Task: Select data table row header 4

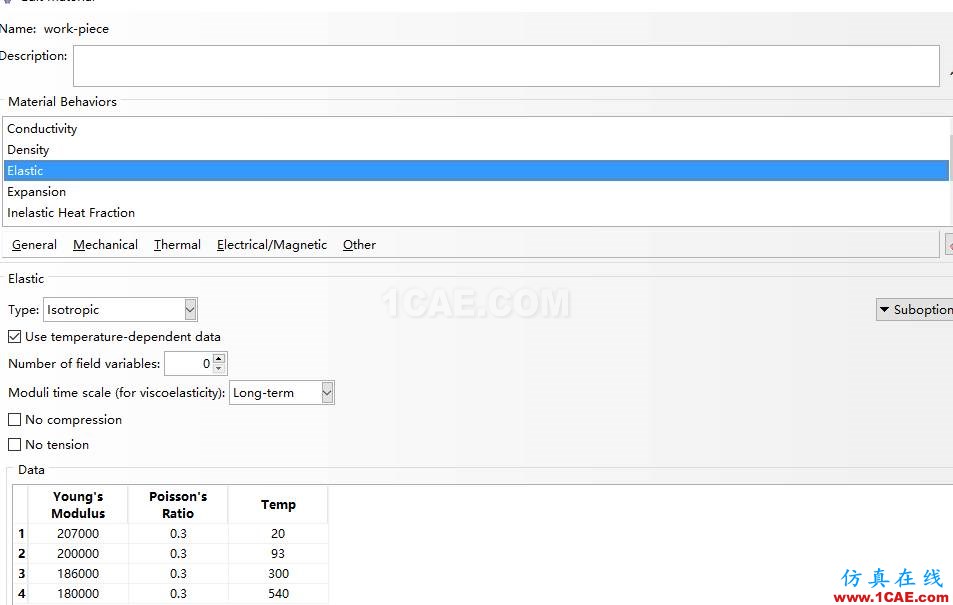Action: tap(21, 594)
